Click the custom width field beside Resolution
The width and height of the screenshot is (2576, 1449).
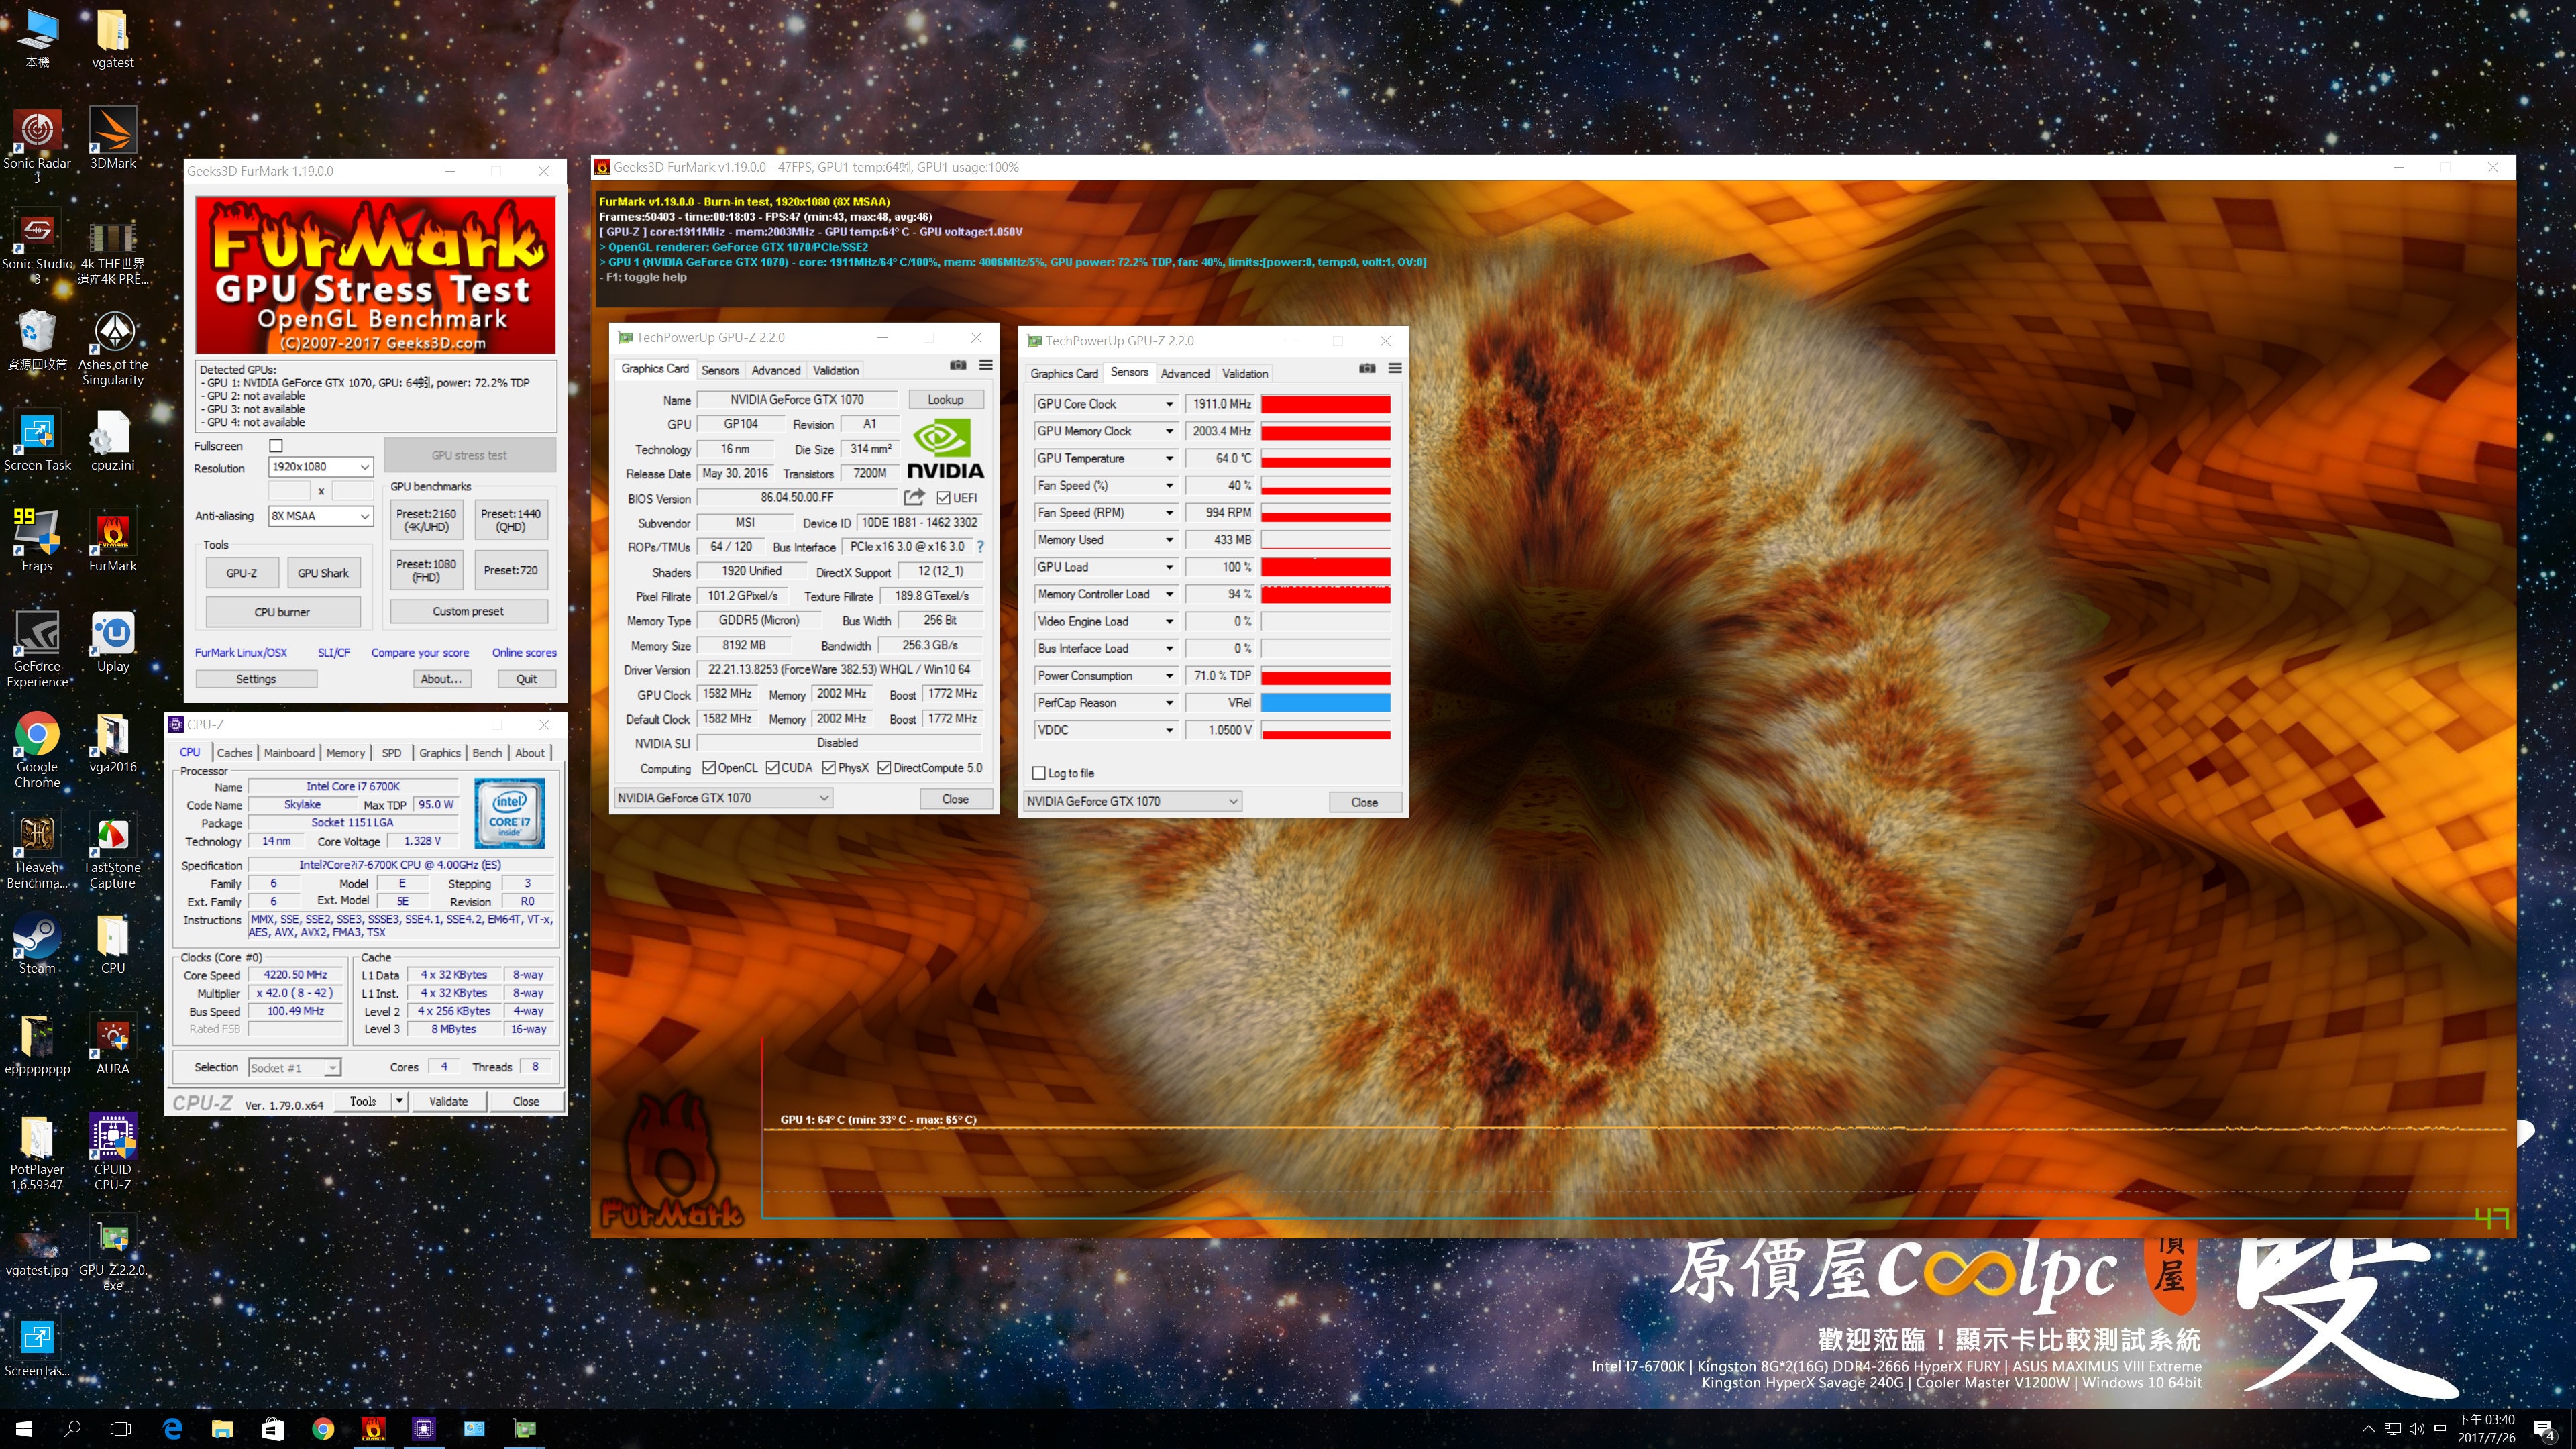tap(290, 491)
